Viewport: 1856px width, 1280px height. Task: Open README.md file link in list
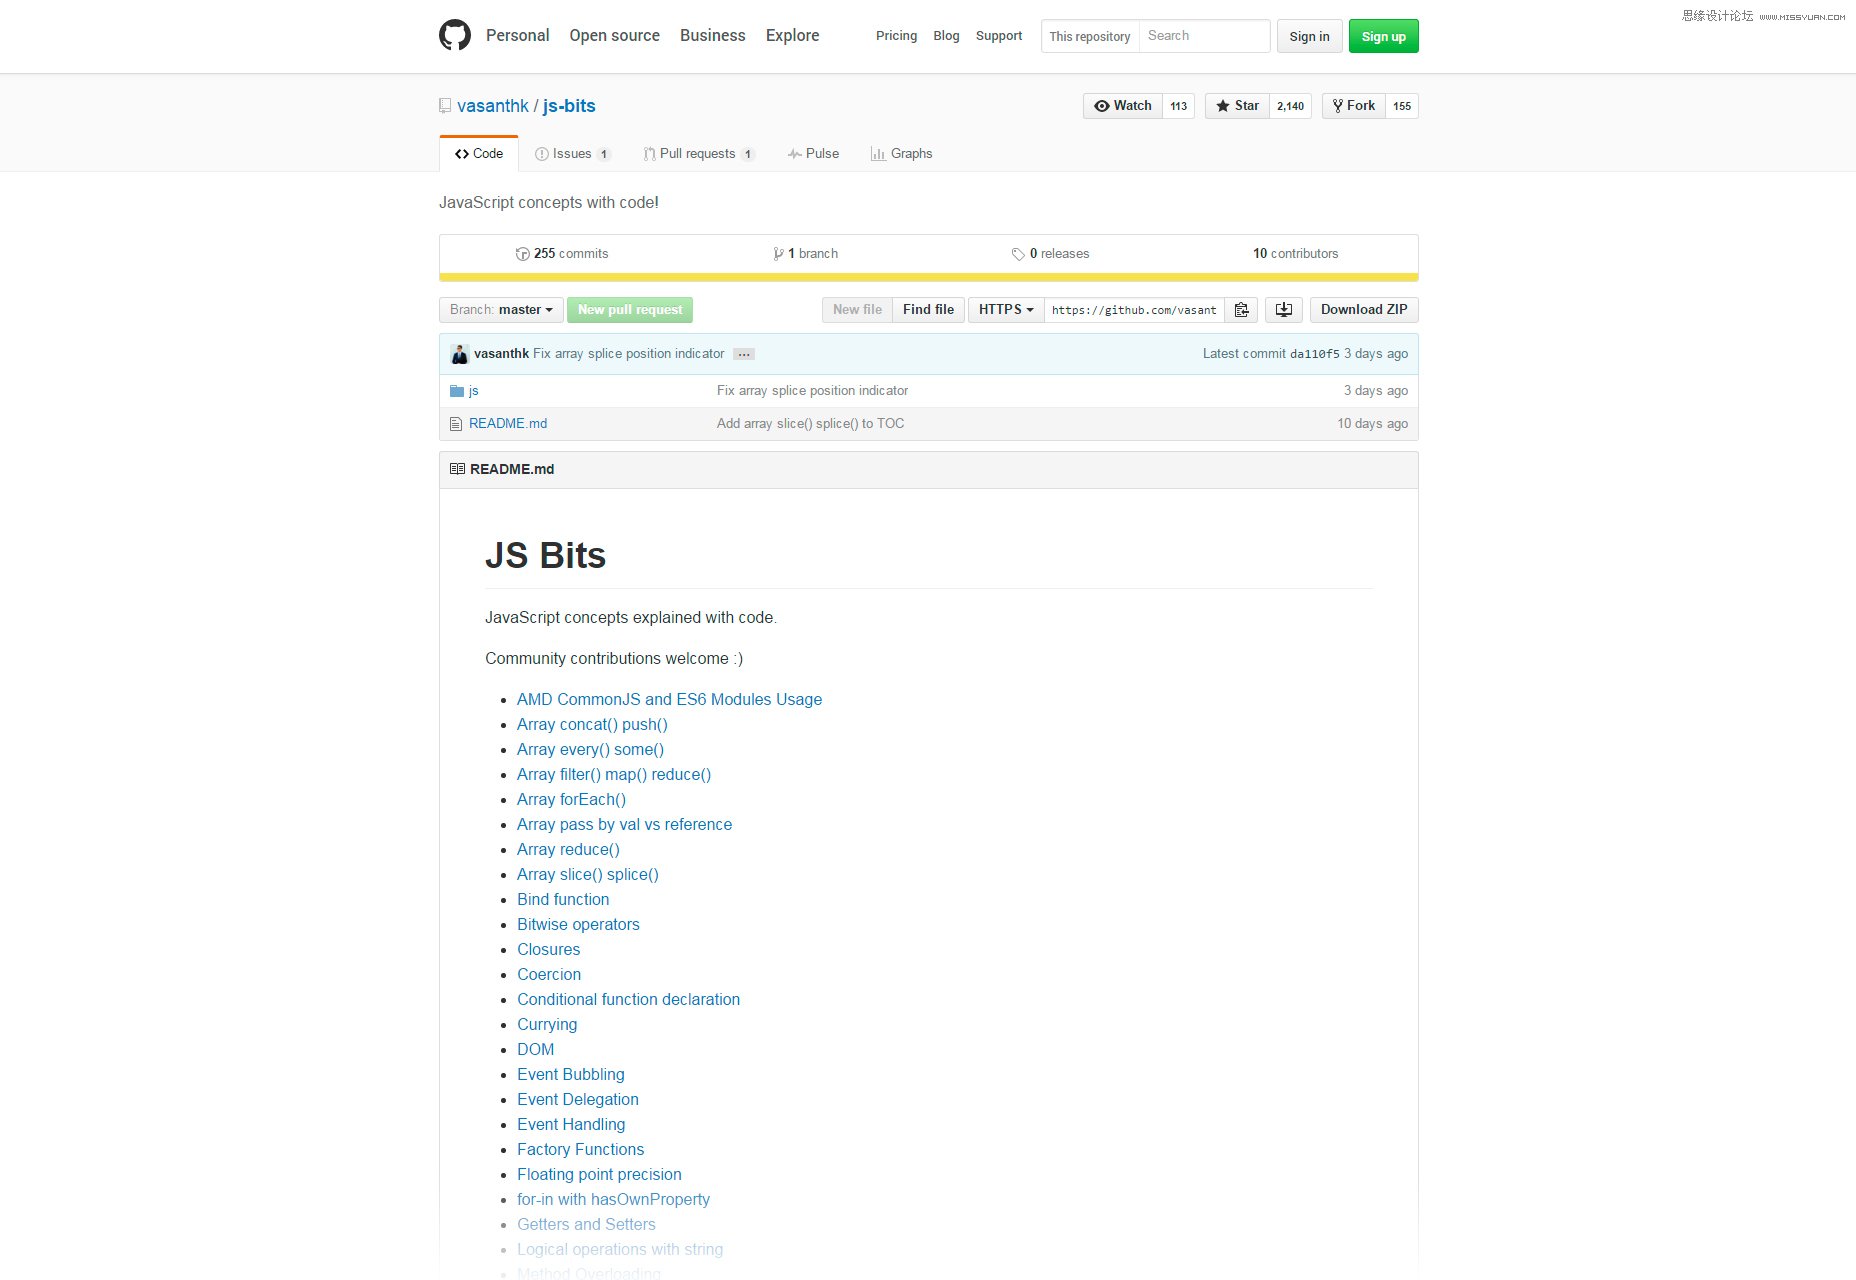click(x=508, y=424)
